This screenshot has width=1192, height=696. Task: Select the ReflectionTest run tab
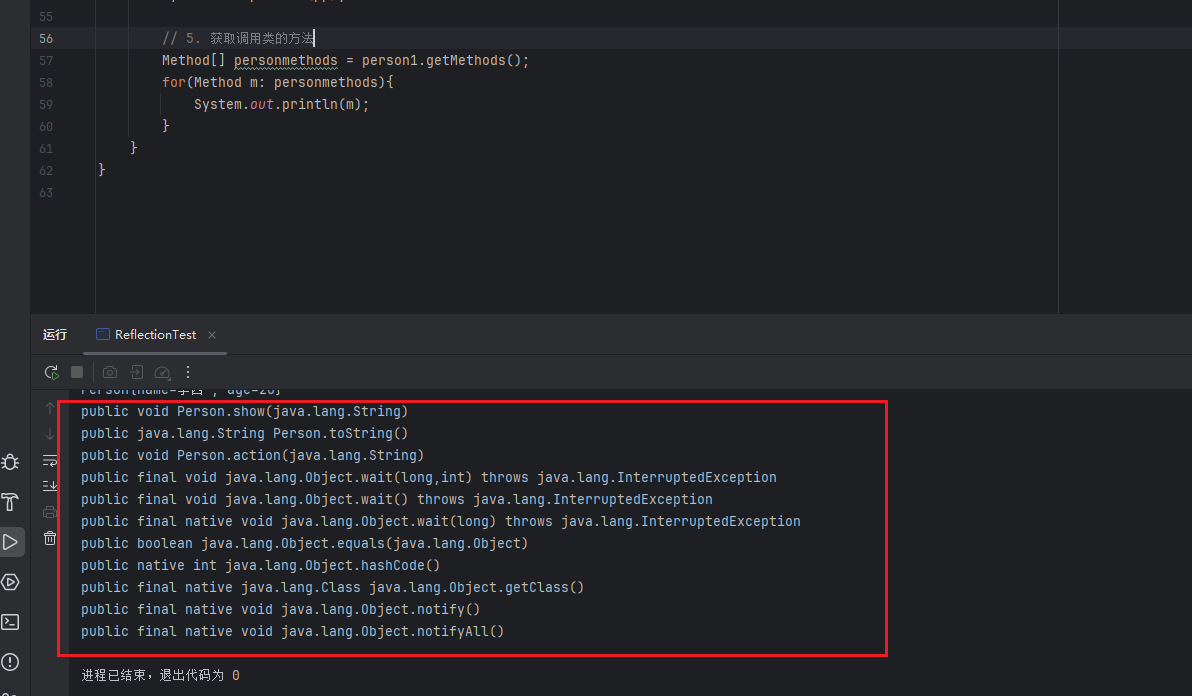tap(155, 335)
